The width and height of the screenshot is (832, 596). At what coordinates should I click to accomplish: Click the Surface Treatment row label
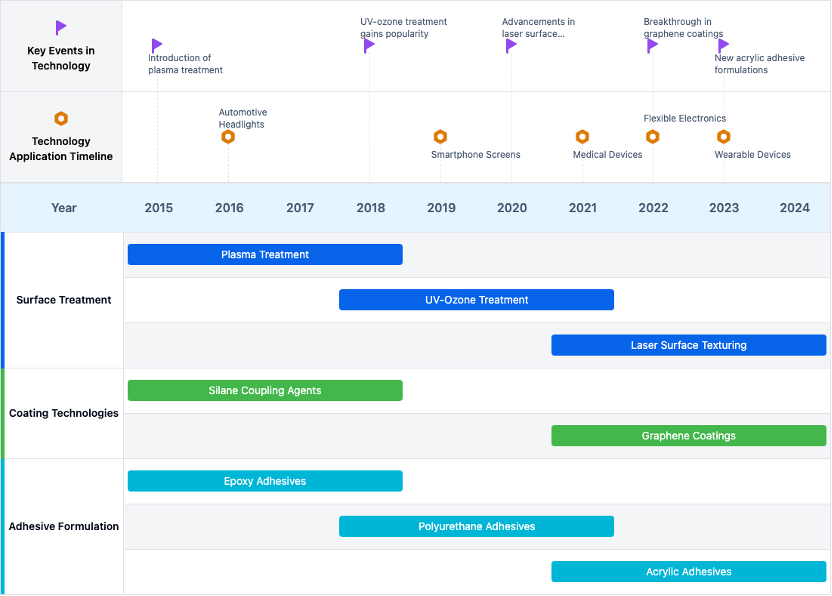pyautogui.click(x=64, y=300)
